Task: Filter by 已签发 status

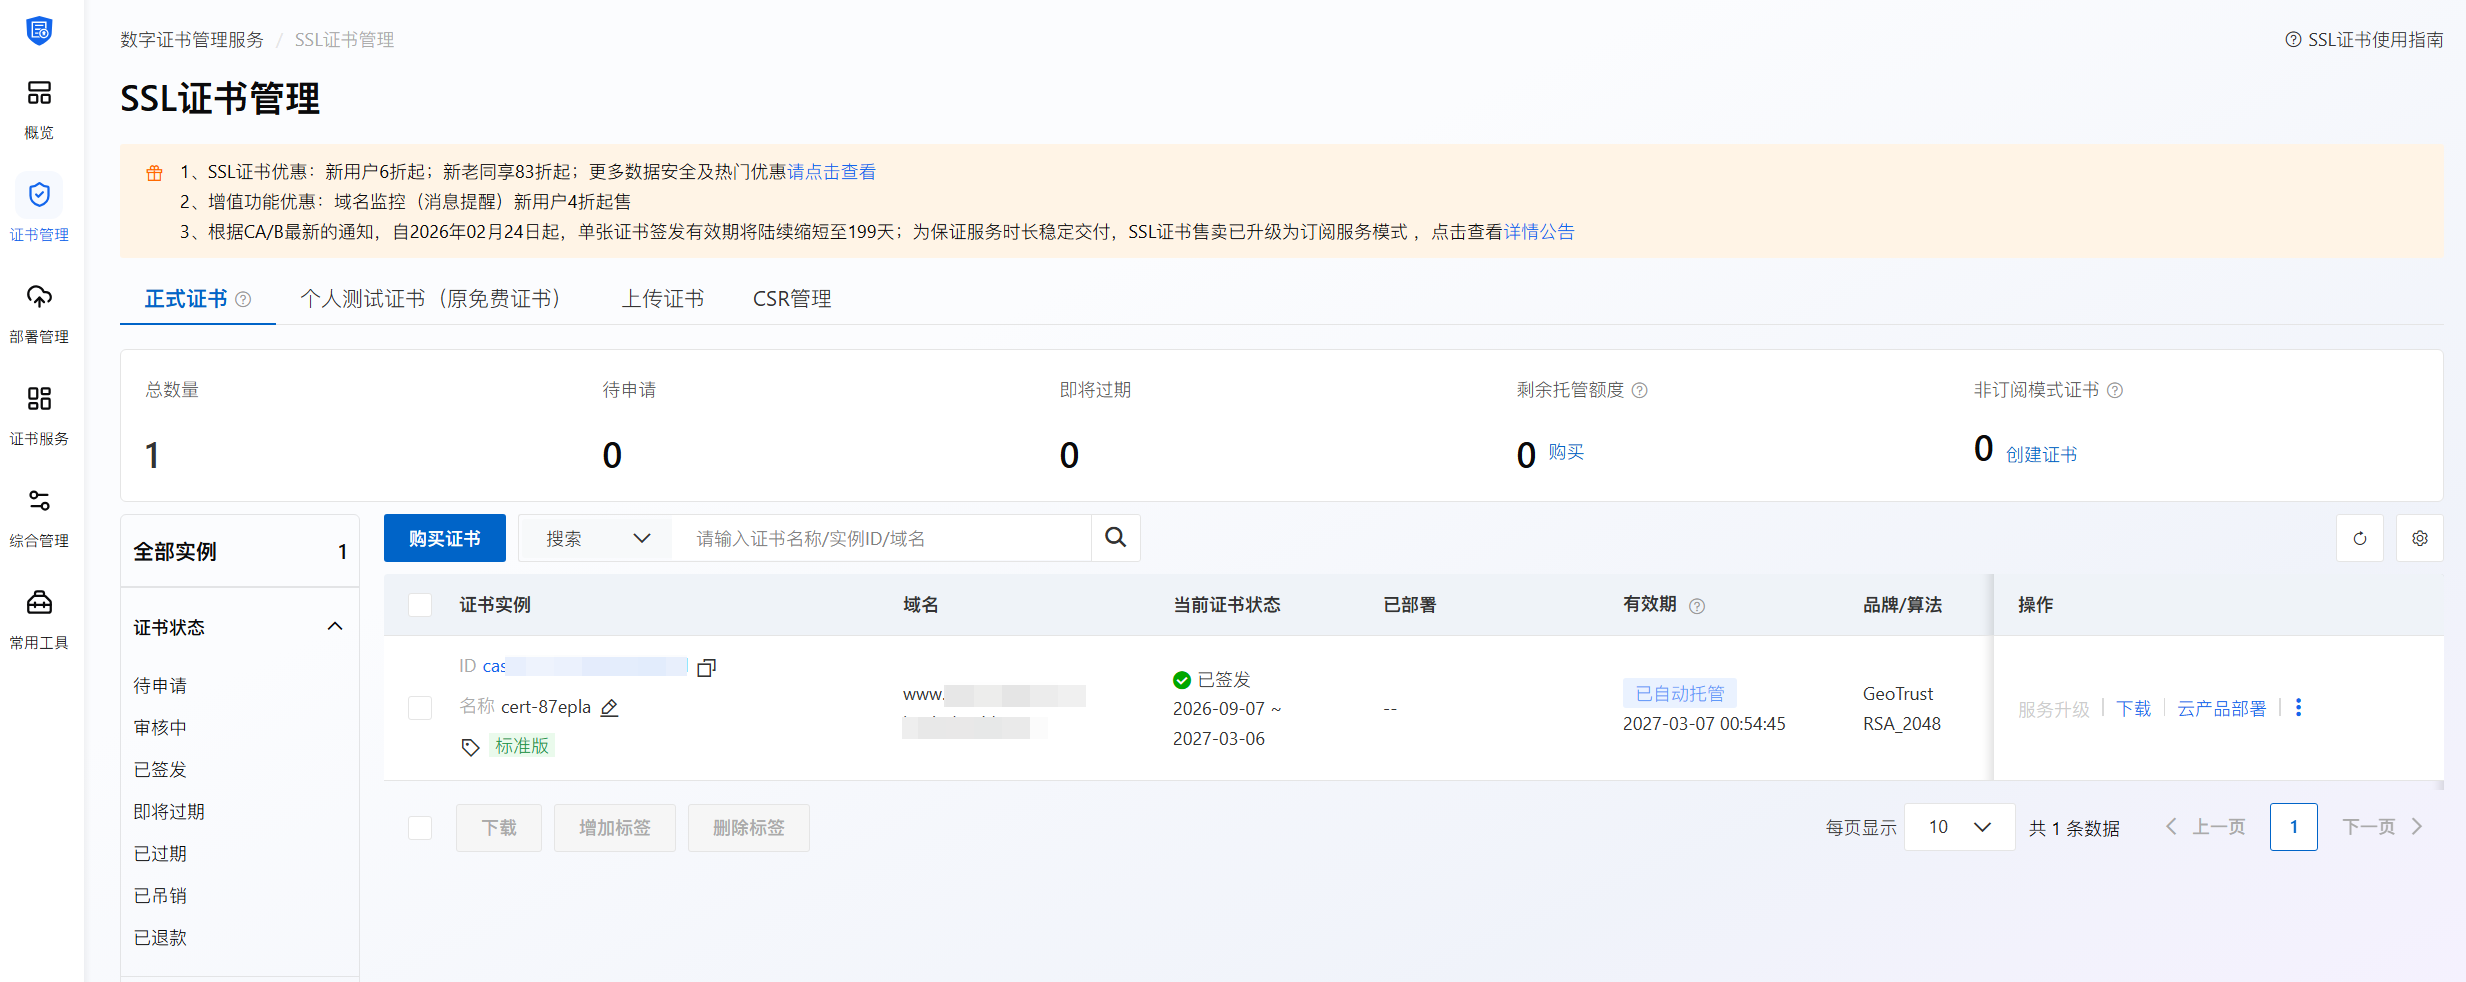Action: 160,769
